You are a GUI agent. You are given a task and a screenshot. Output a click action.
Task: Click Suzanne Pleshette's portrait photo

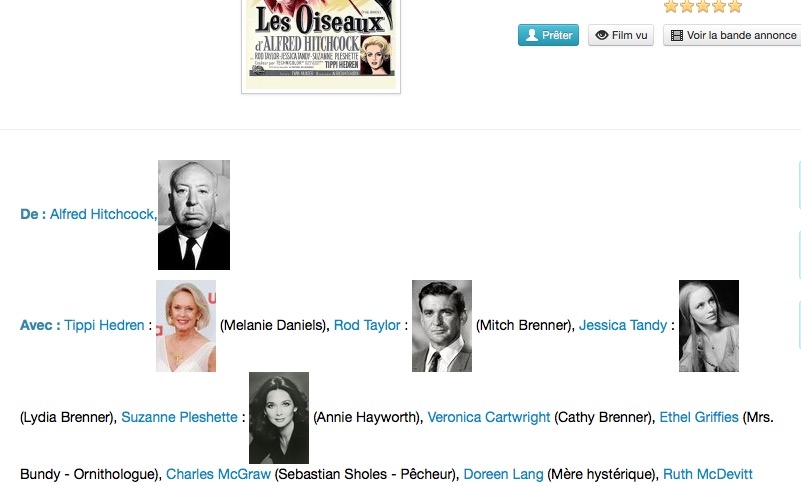tap(279, 418)
